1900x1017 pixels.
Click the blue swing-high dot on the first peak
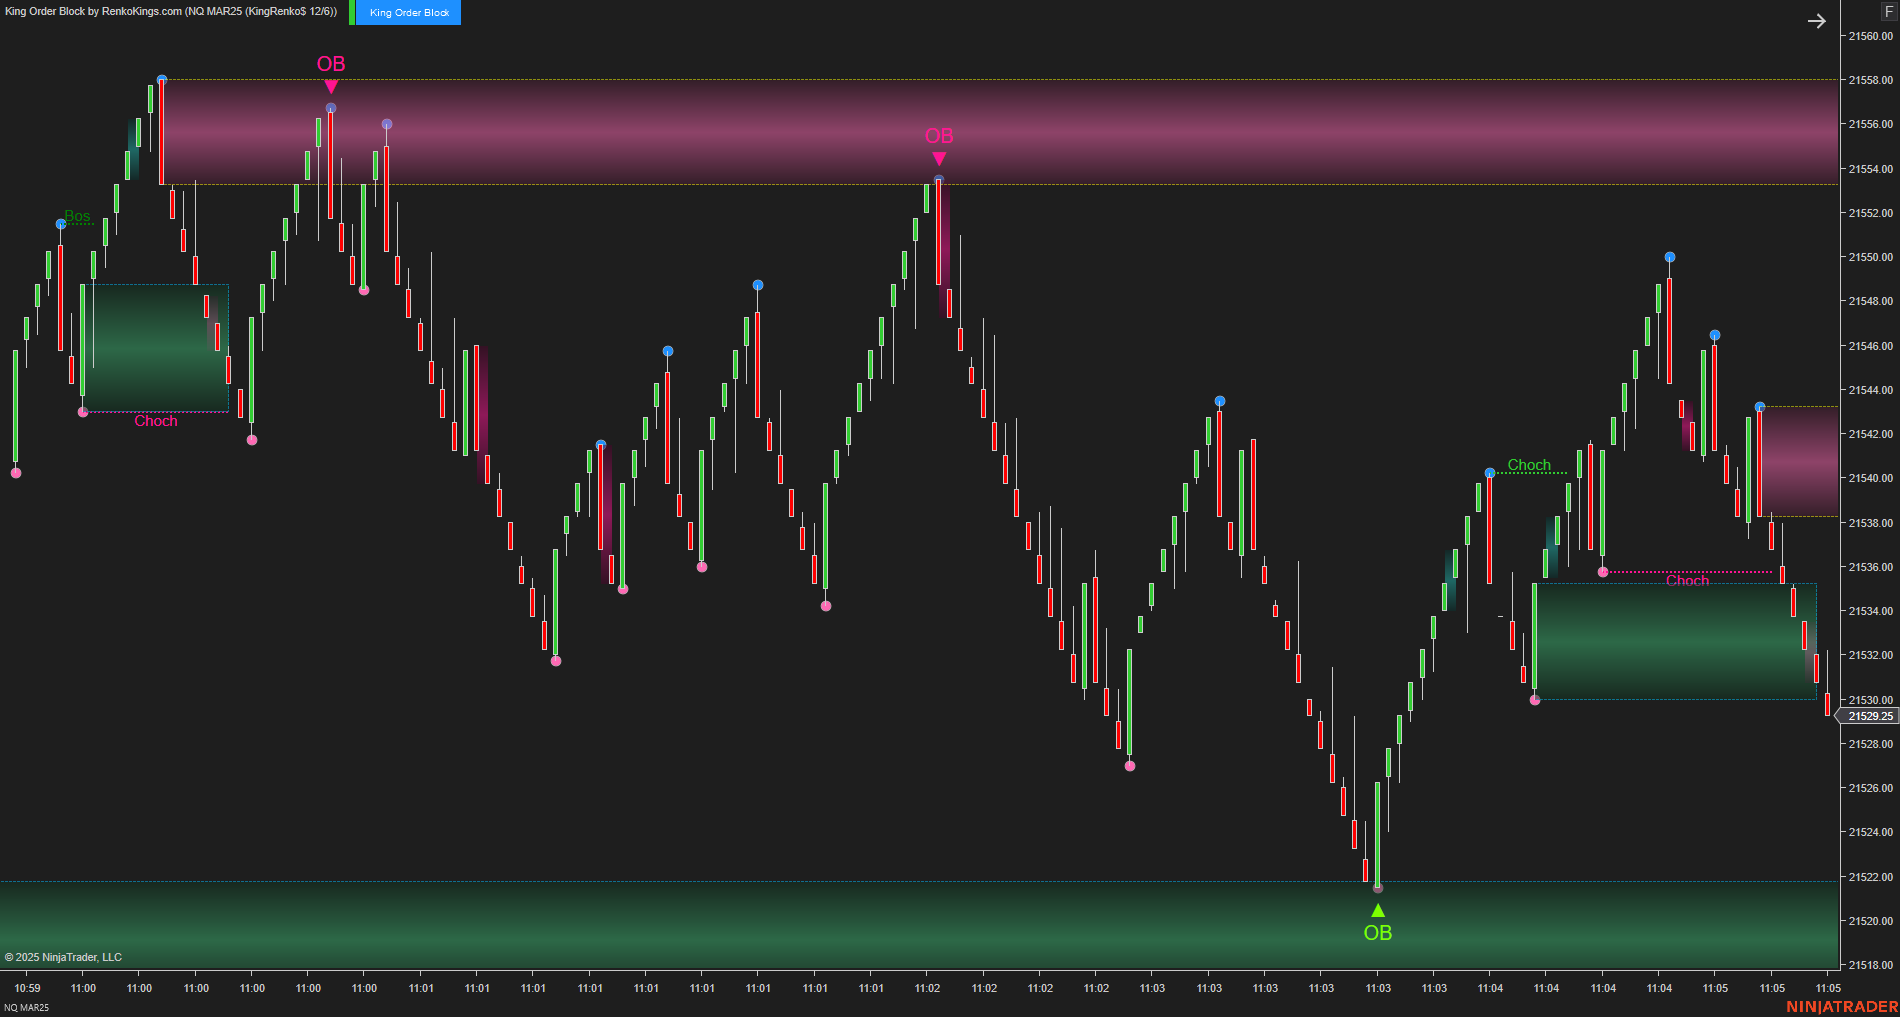click(x=161, y=77)
